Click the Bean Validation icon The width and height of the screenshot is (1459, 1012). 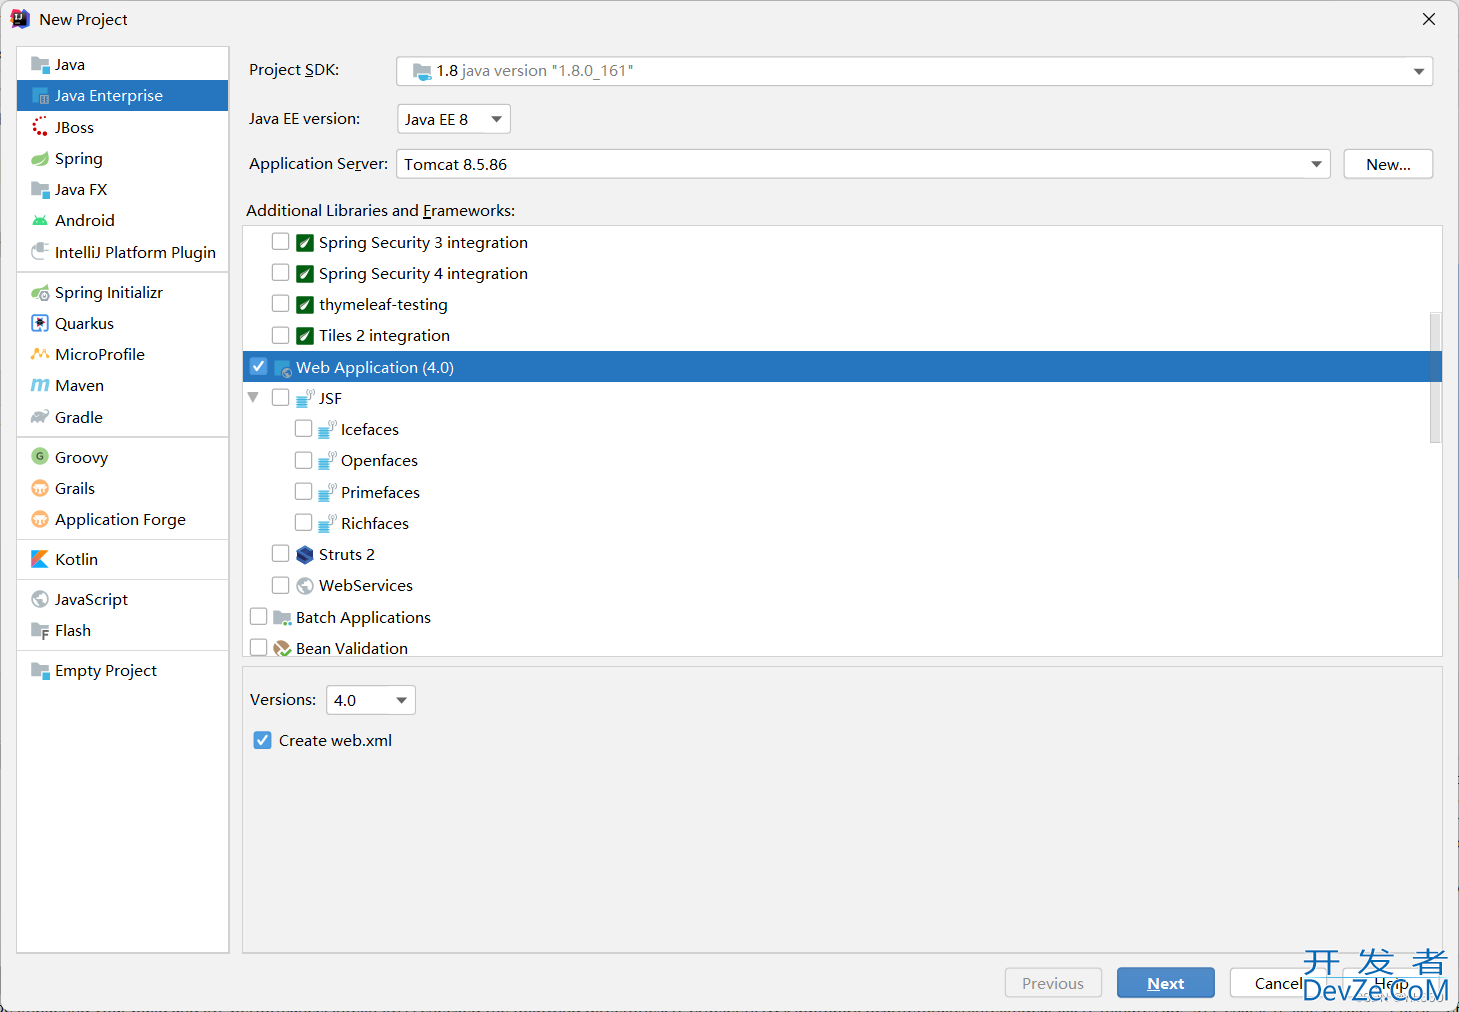[282, 648]
